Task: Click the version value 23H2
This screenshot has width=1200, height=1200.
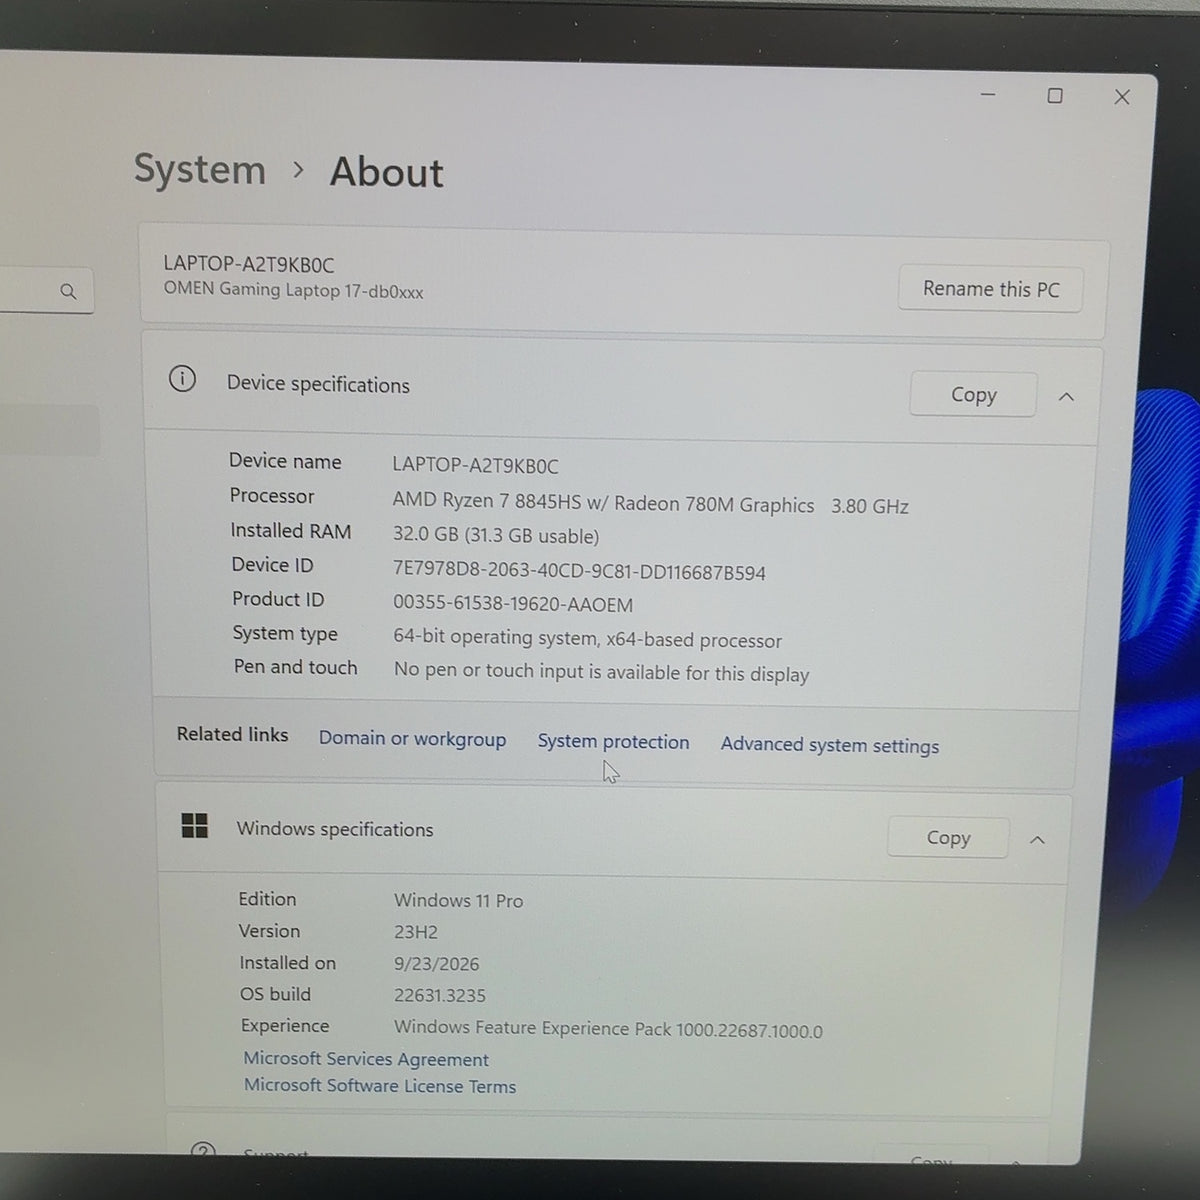Action: (416, 932)
